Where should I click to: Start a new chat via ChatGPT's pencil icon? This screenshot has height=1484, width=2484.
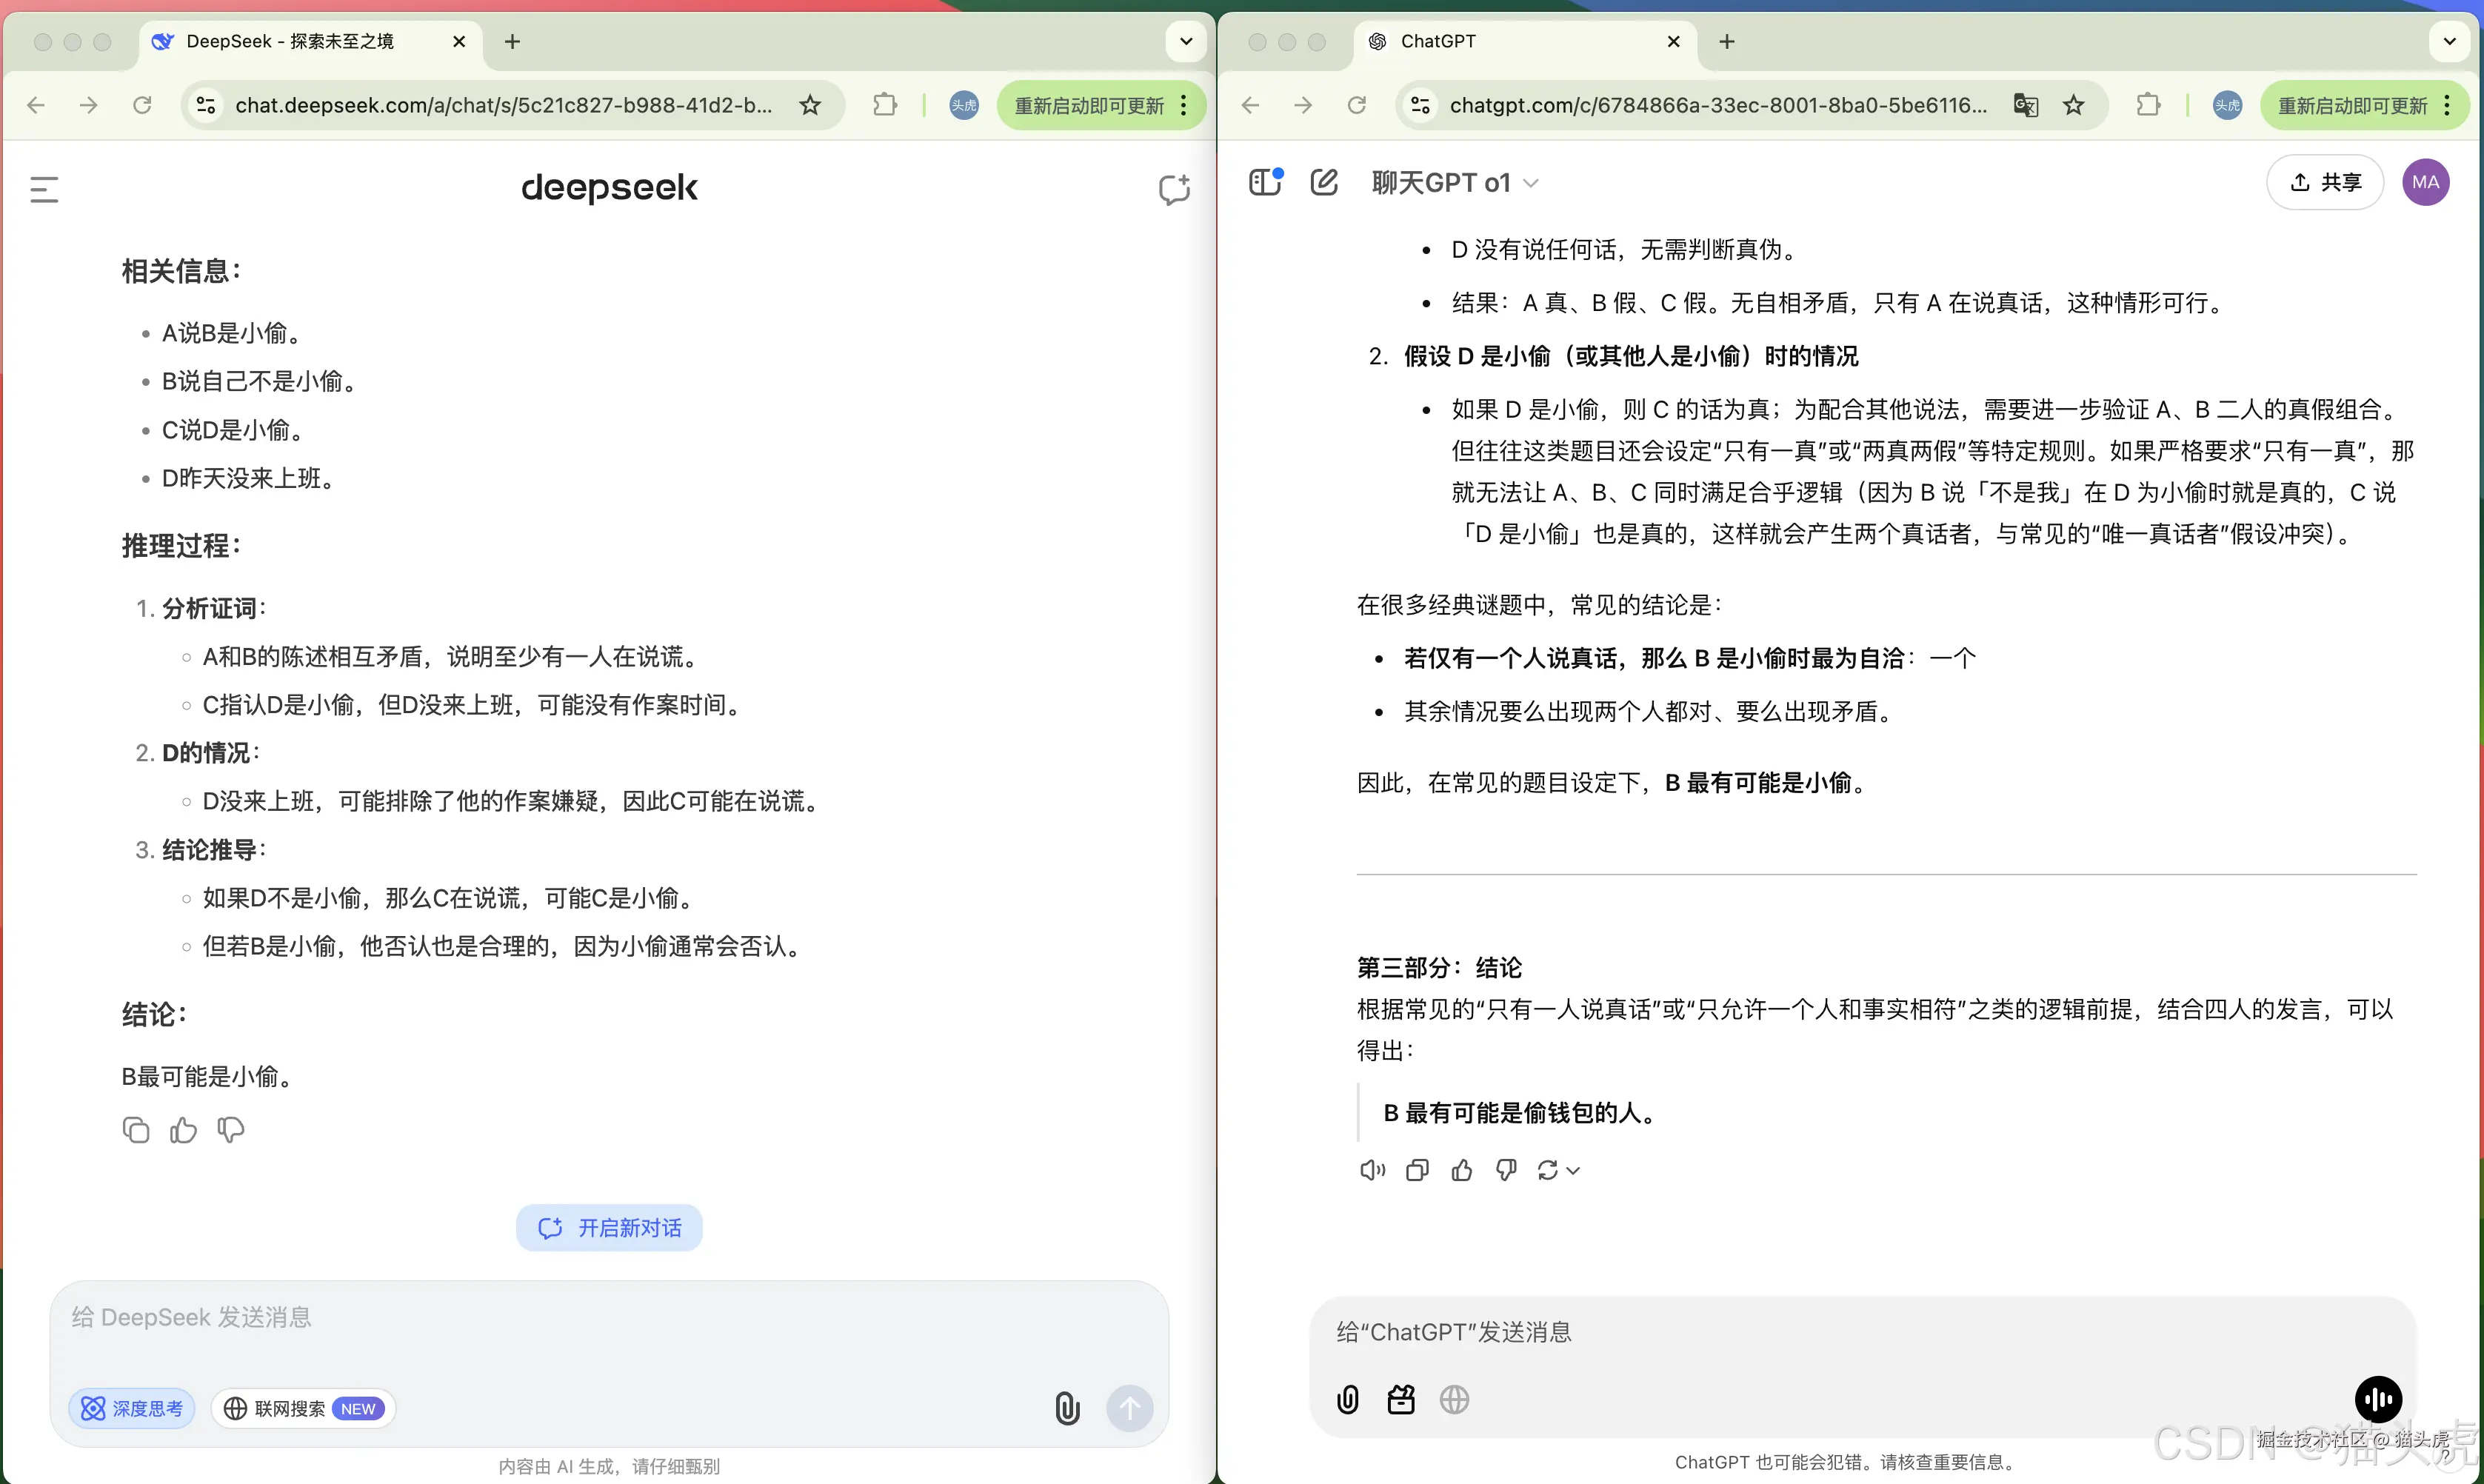1324,182
